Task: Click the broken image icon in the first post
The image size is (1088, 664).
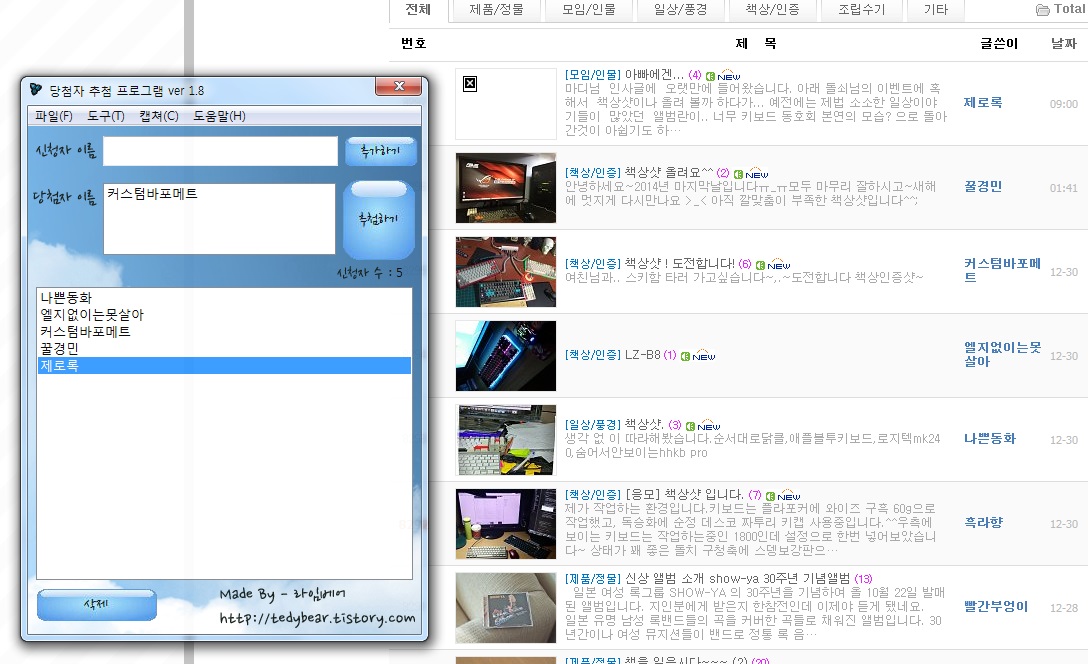Action: click(470, 84)
